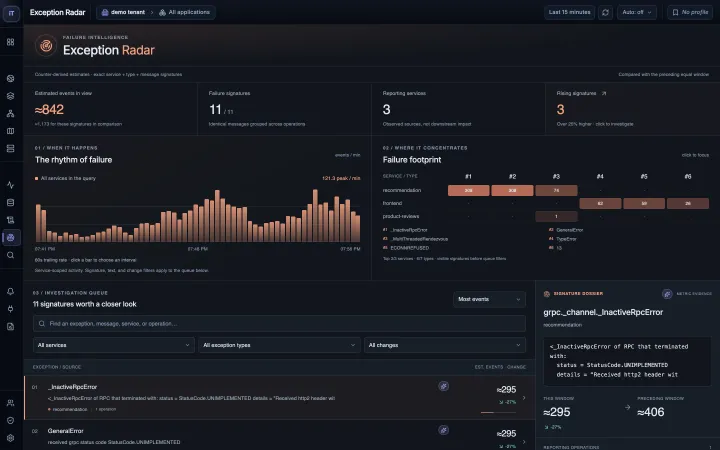Viewport: 720px width, 450px height.
Task: Click the Last 15 minutes time button
Action: click(x=569, y=12)
